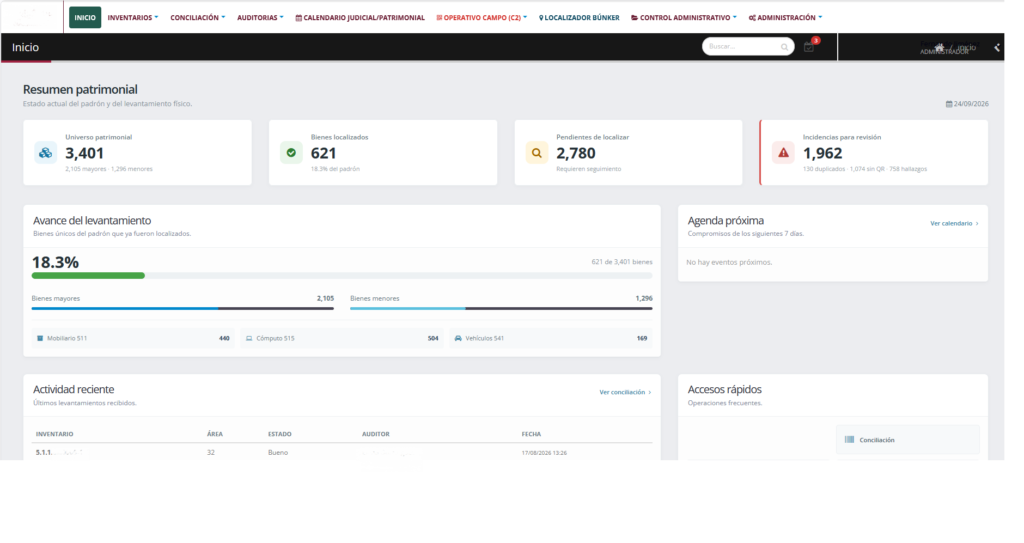
Task: Click the Mobiliario 511 icon
Action: pos(40,338)
